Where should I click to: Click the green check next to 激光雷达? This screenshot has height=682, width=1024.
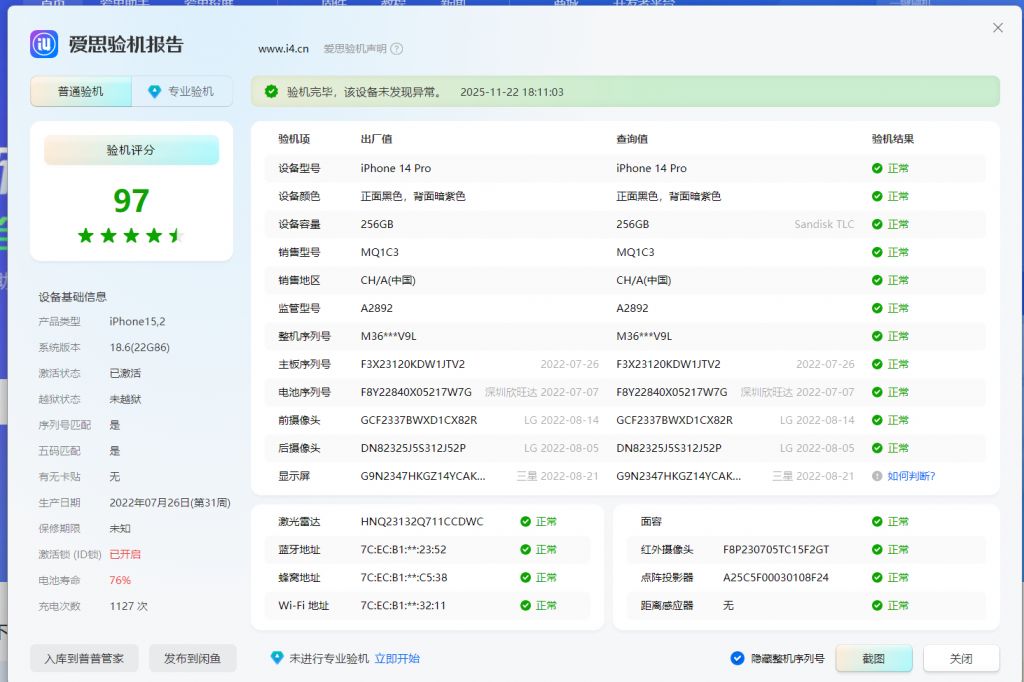pos(525,521)
